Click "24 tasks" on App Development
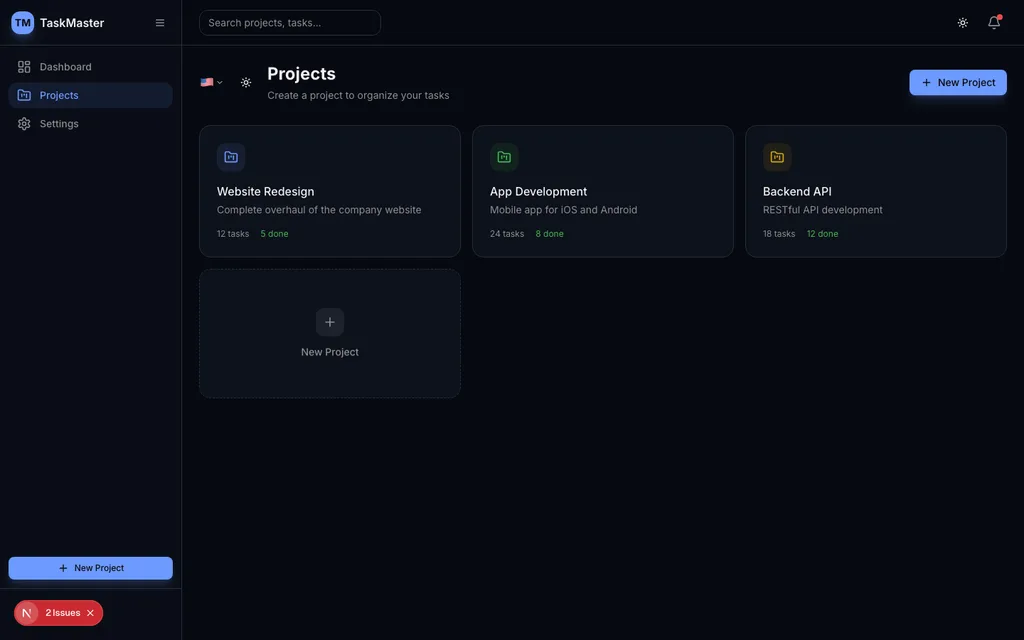Viewport: 1024px width, 640px height. (507, 234)
